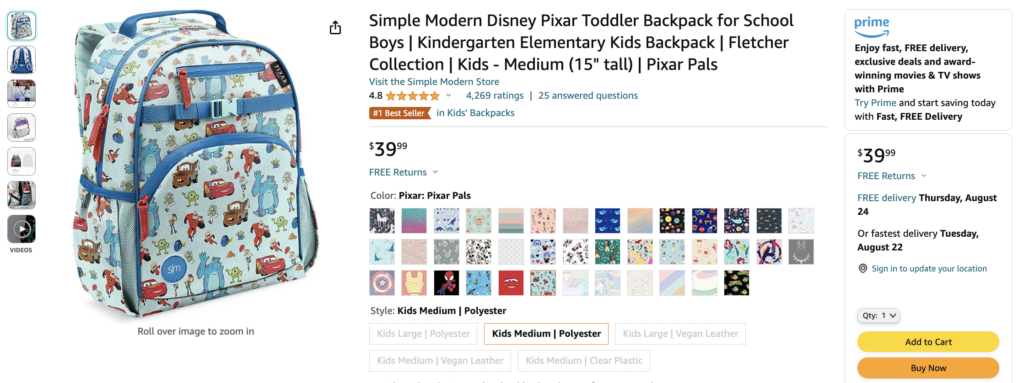Choose Kids Medium Clear Plastic style

click(584, 360)
